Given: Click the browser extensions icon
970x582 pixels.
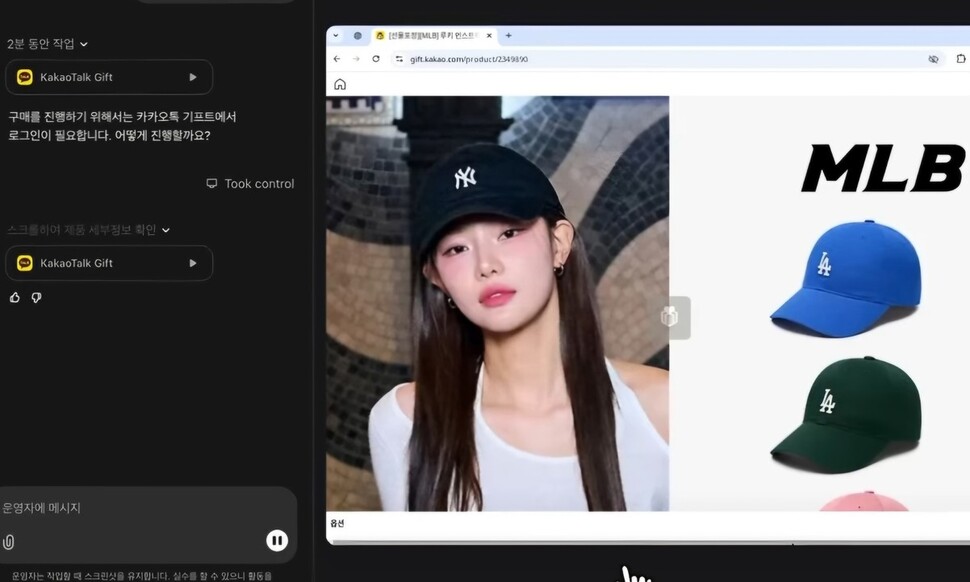Looking at the screenshot, I should [961, 59].
